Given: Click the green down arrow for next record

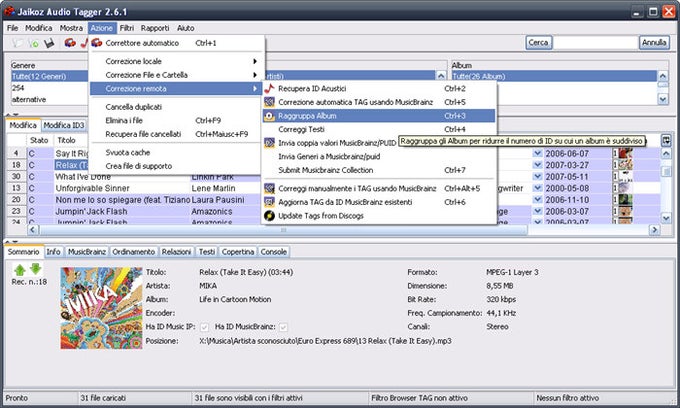Looking at the screenshot, I should tap(35, 268).
